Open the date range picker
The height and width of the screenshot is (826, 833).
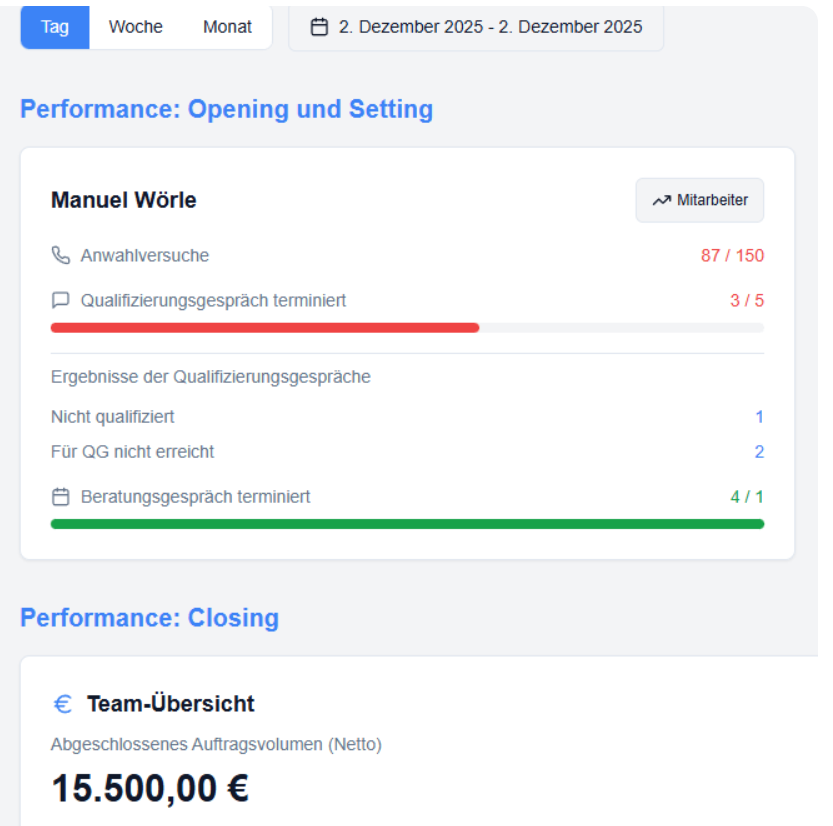(x=476, y=27)
